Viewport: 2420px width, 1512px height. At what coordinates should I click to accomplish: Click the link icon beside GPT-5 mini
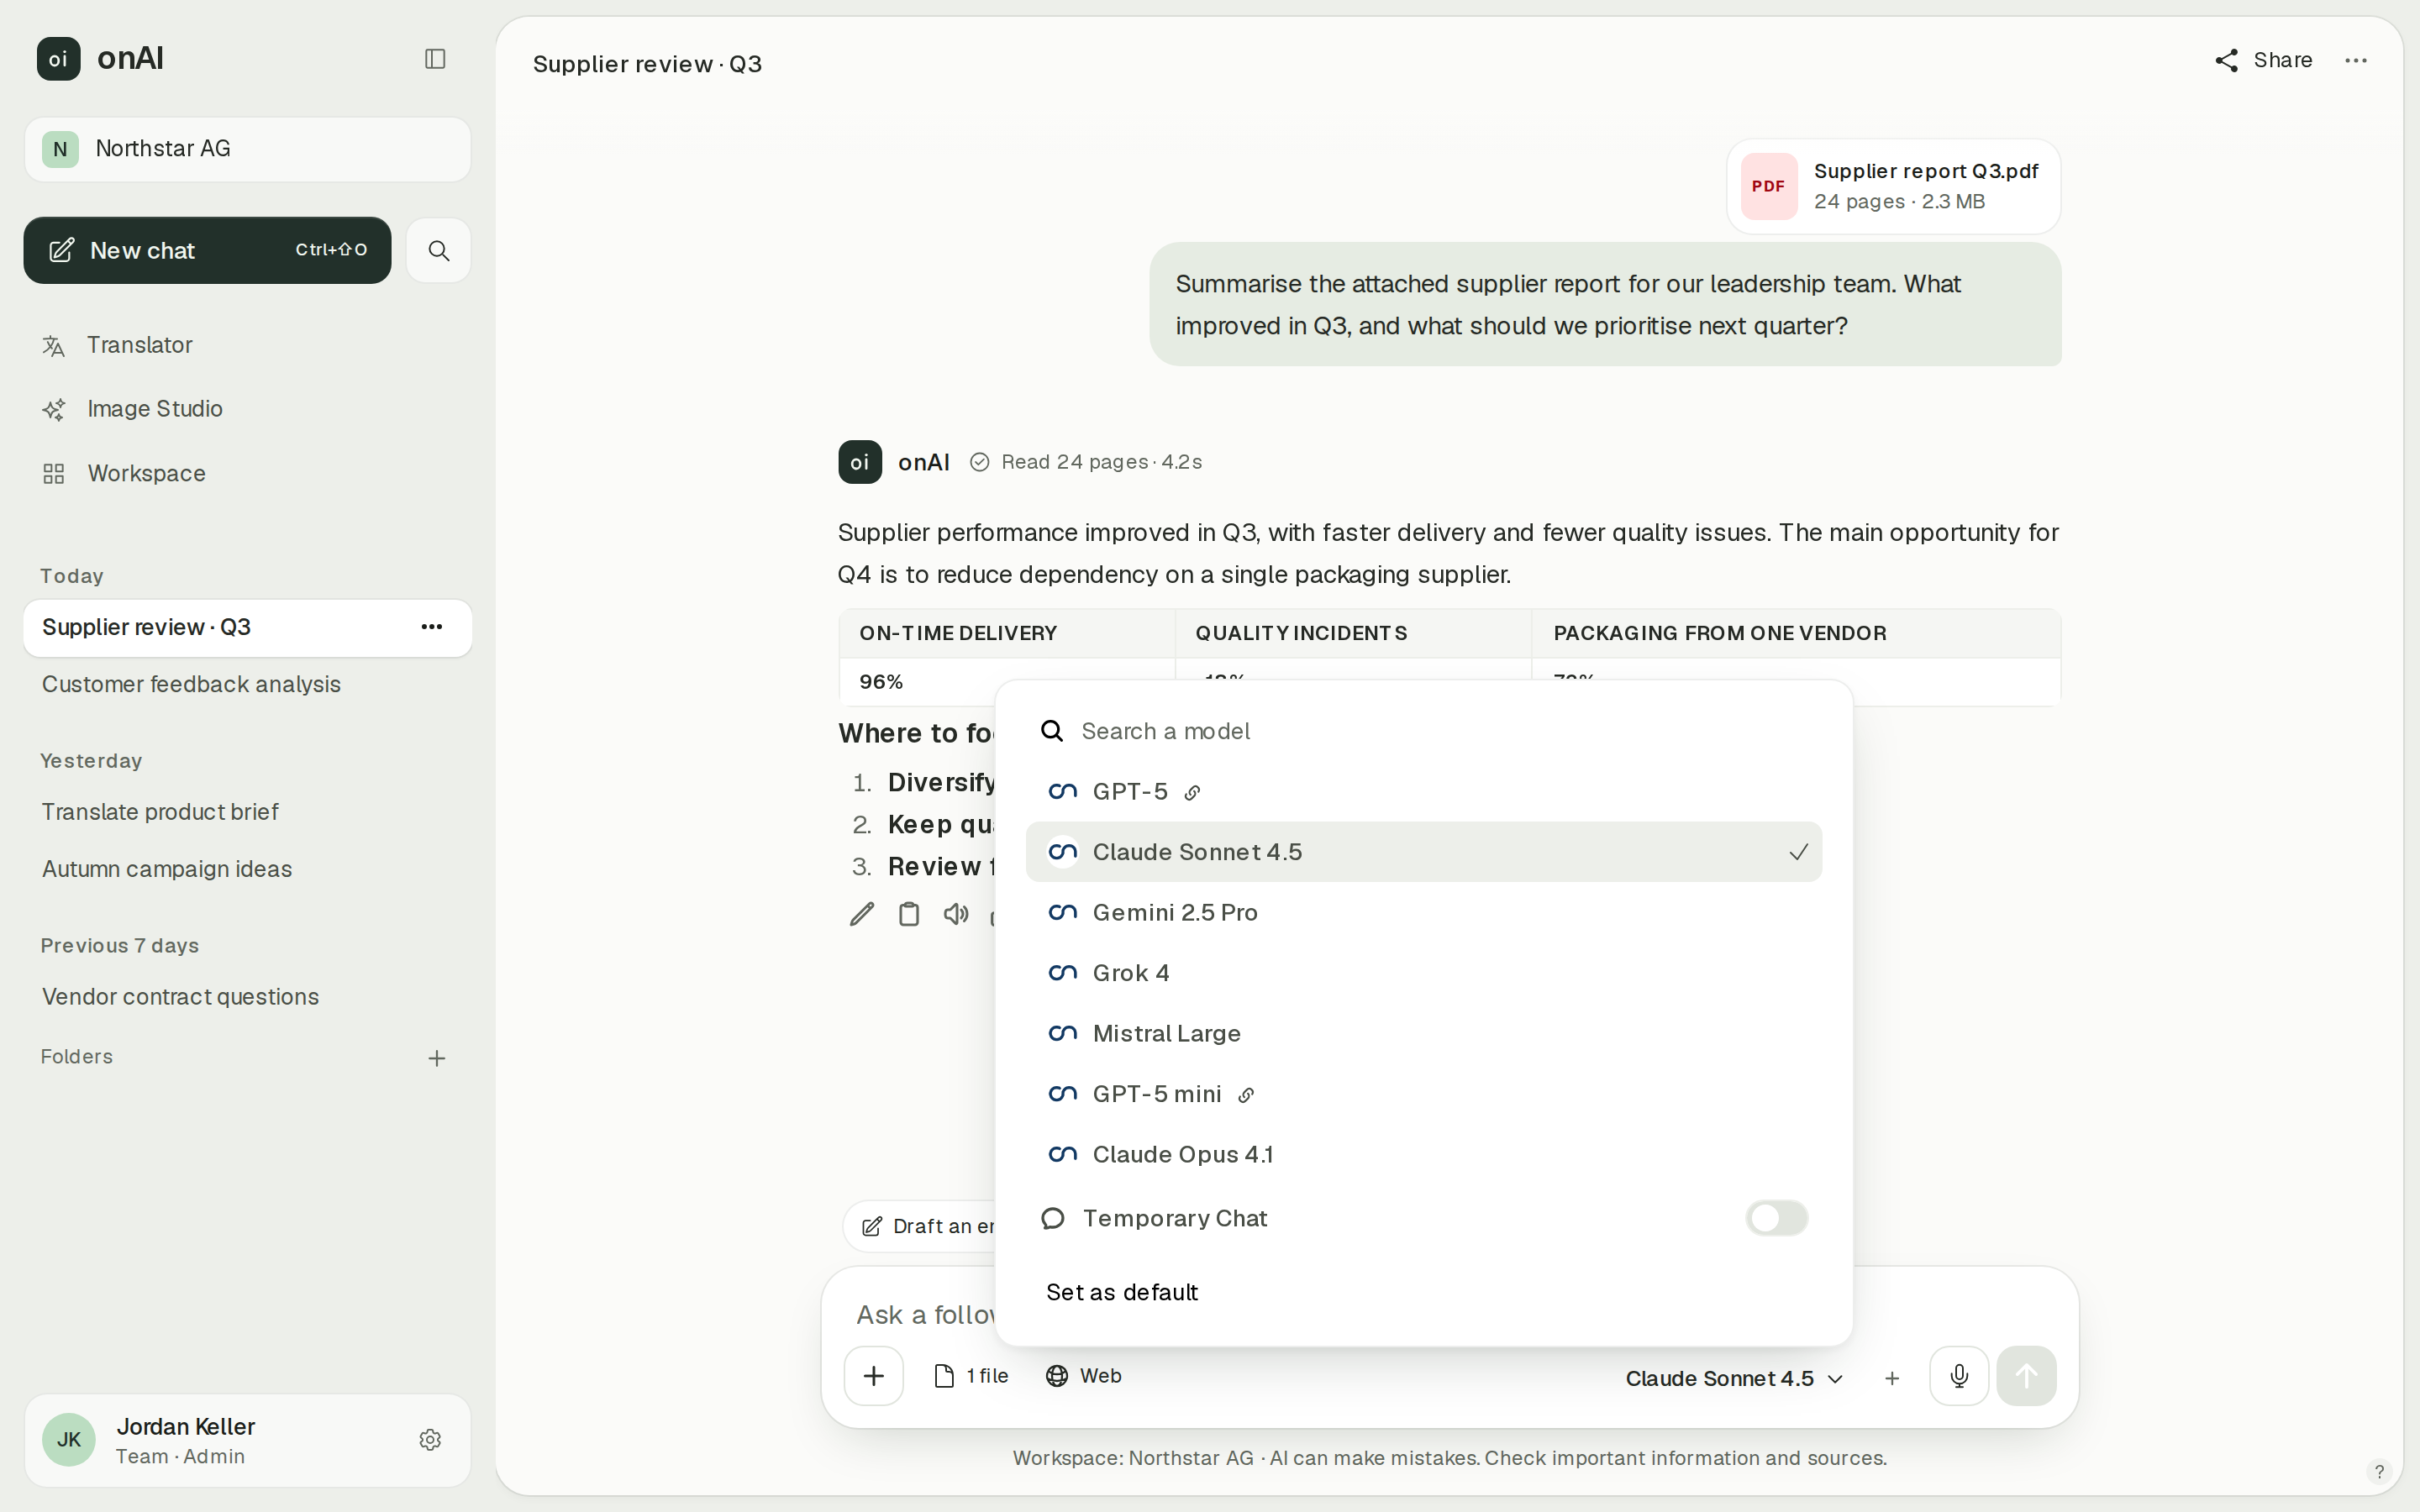[1246, 1095]
